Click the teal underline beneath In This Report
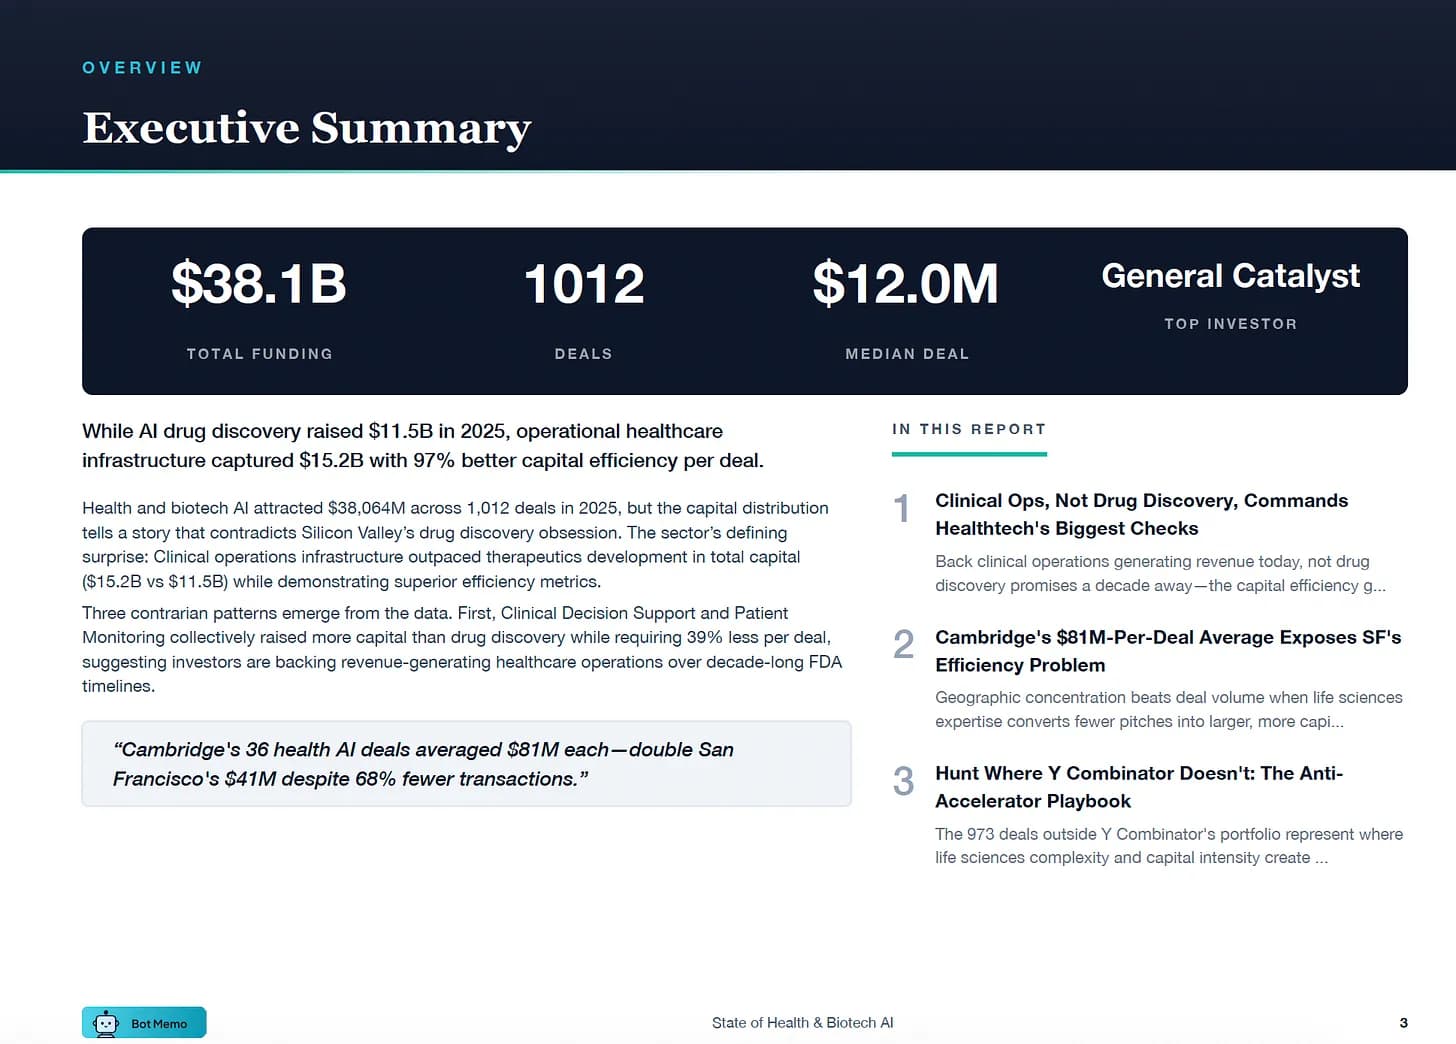This screenshot has width=1456, height=1044. point(969,454)
